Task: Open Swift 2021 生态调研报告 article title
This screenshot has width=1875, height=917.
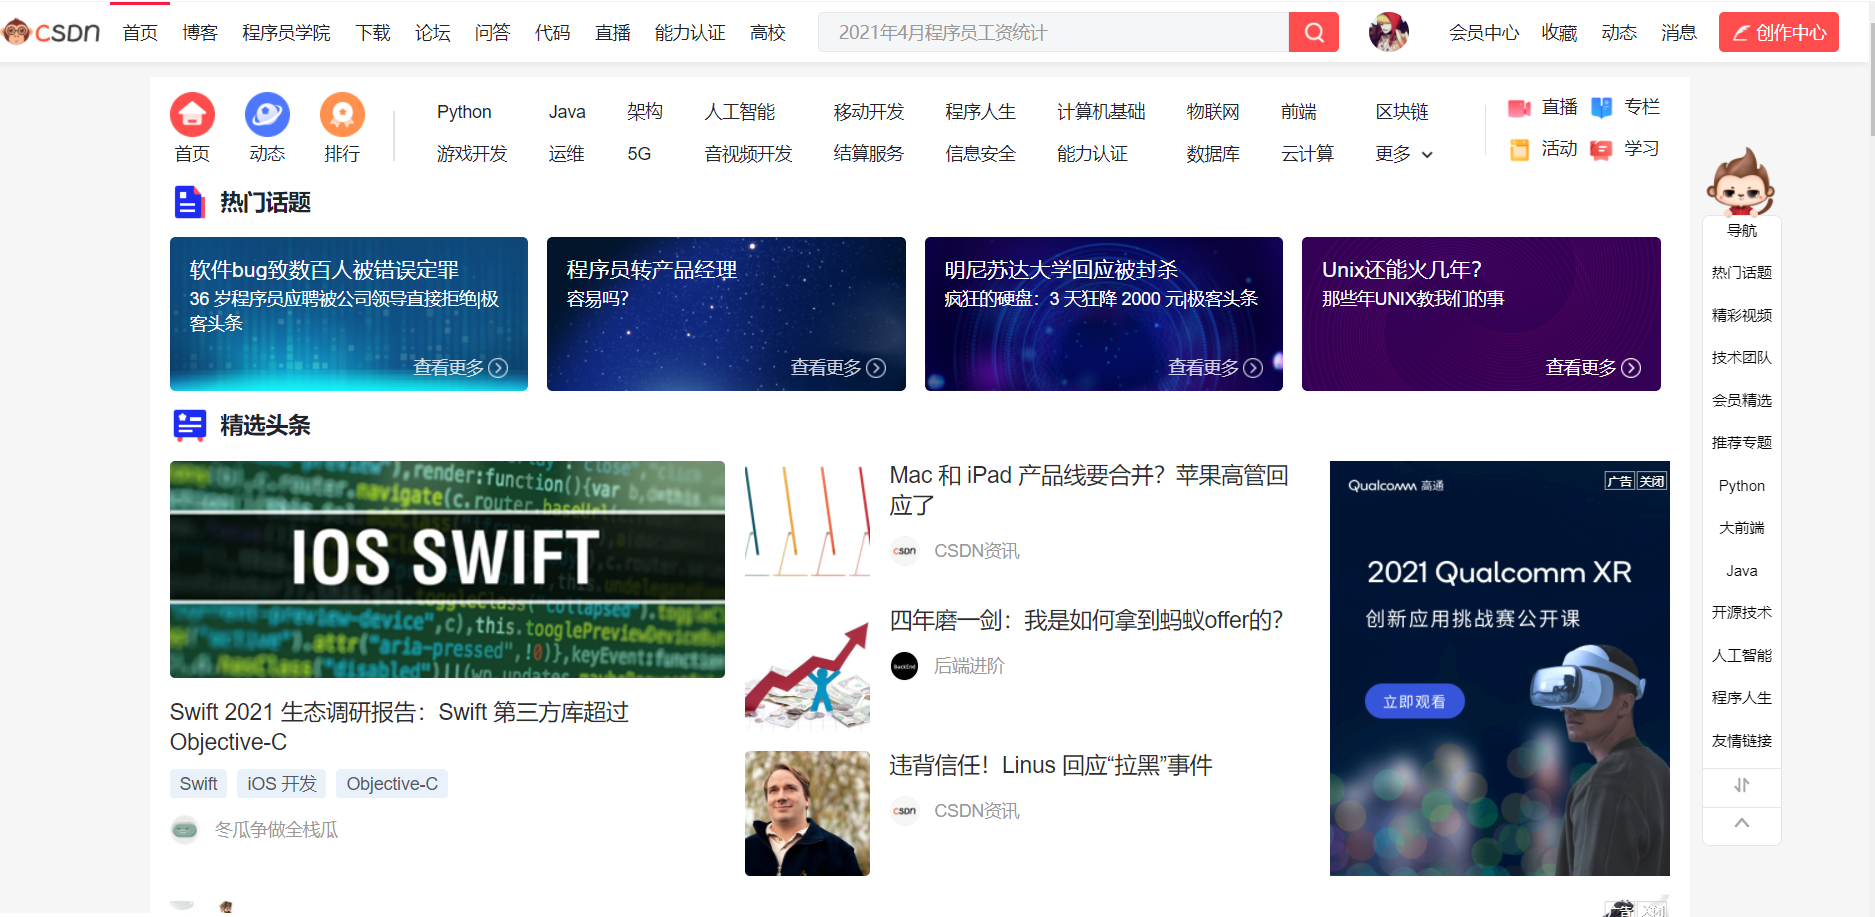Action: pyautogui.click(x=399, y=727)
